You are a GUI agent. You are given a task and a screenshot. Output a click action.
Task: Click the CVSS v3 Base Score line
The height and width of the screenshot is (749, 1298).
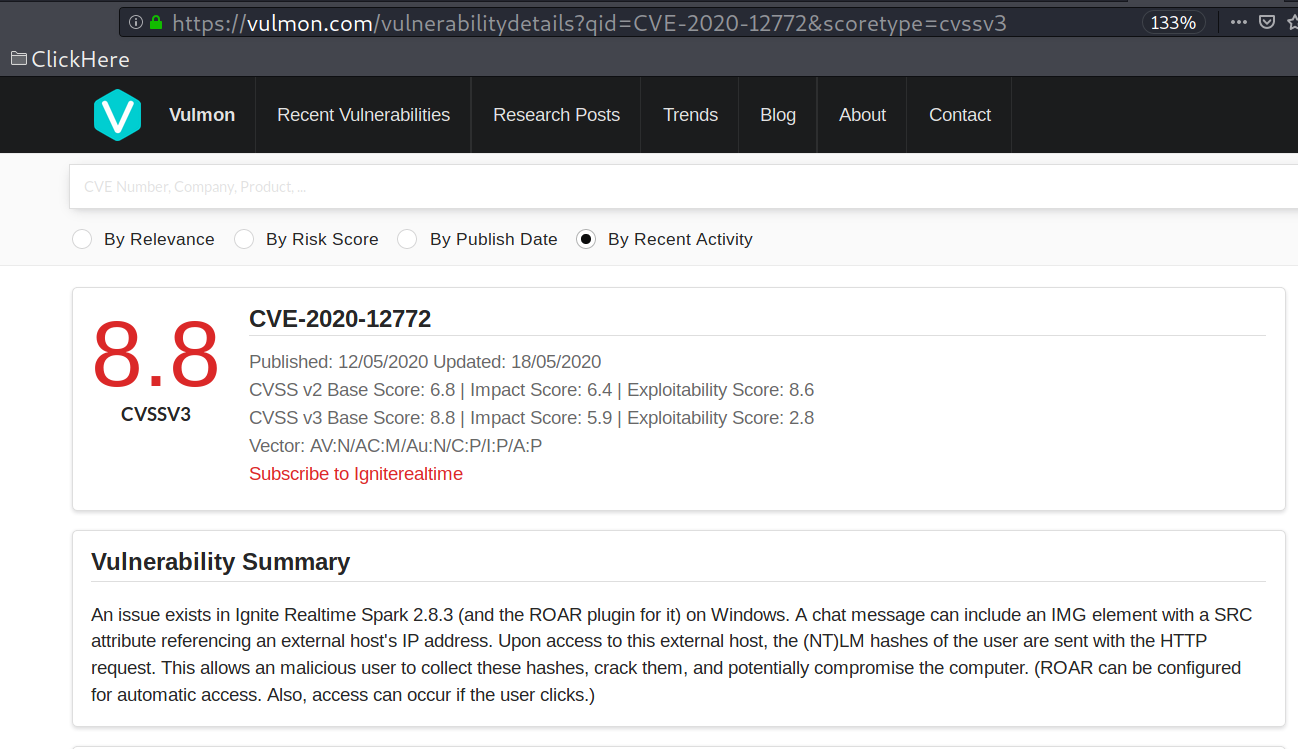531,418
